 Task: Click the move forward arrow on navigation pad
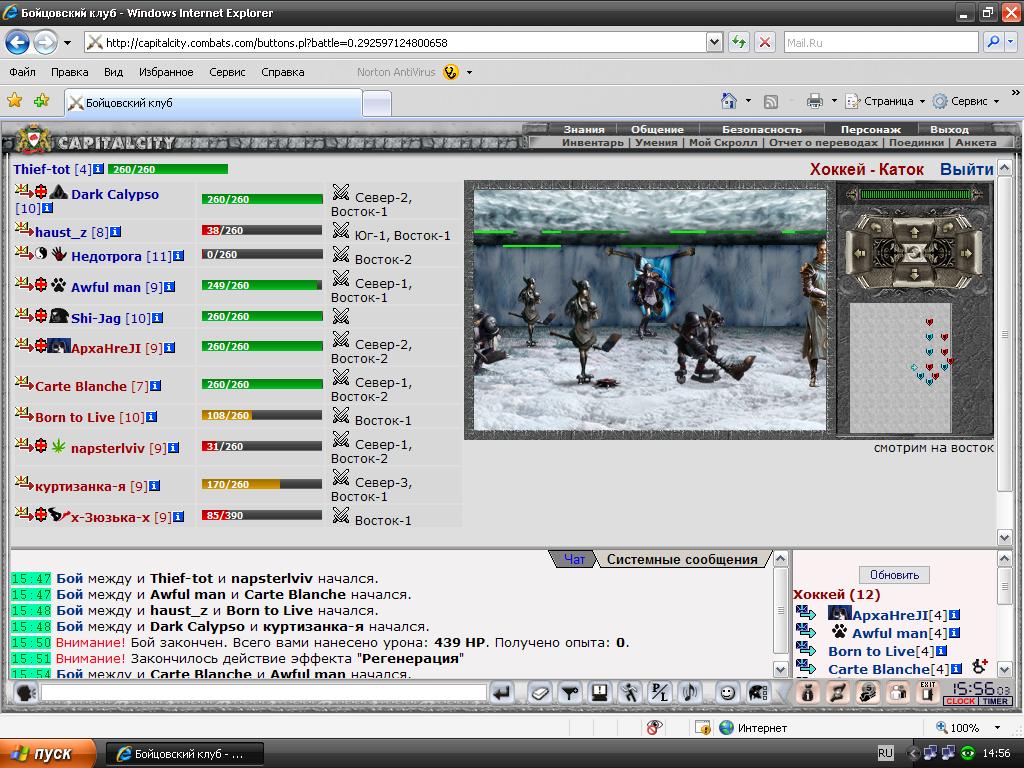tap(914, 231)
